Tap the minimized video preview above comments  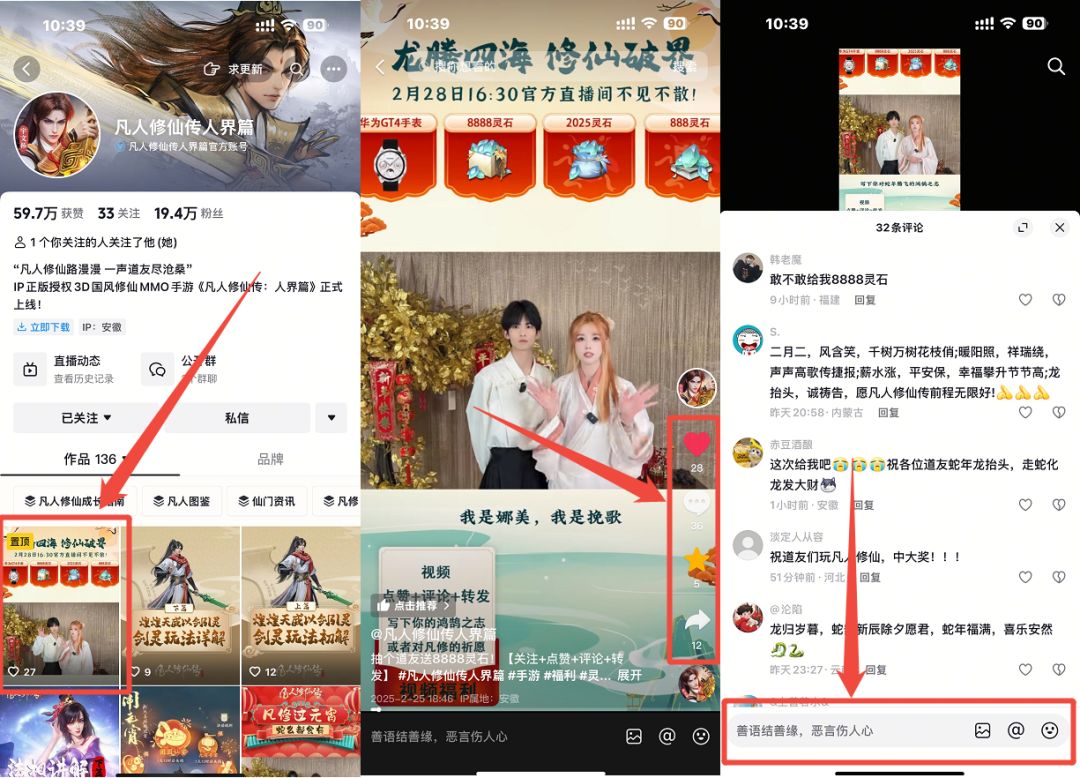900,129
